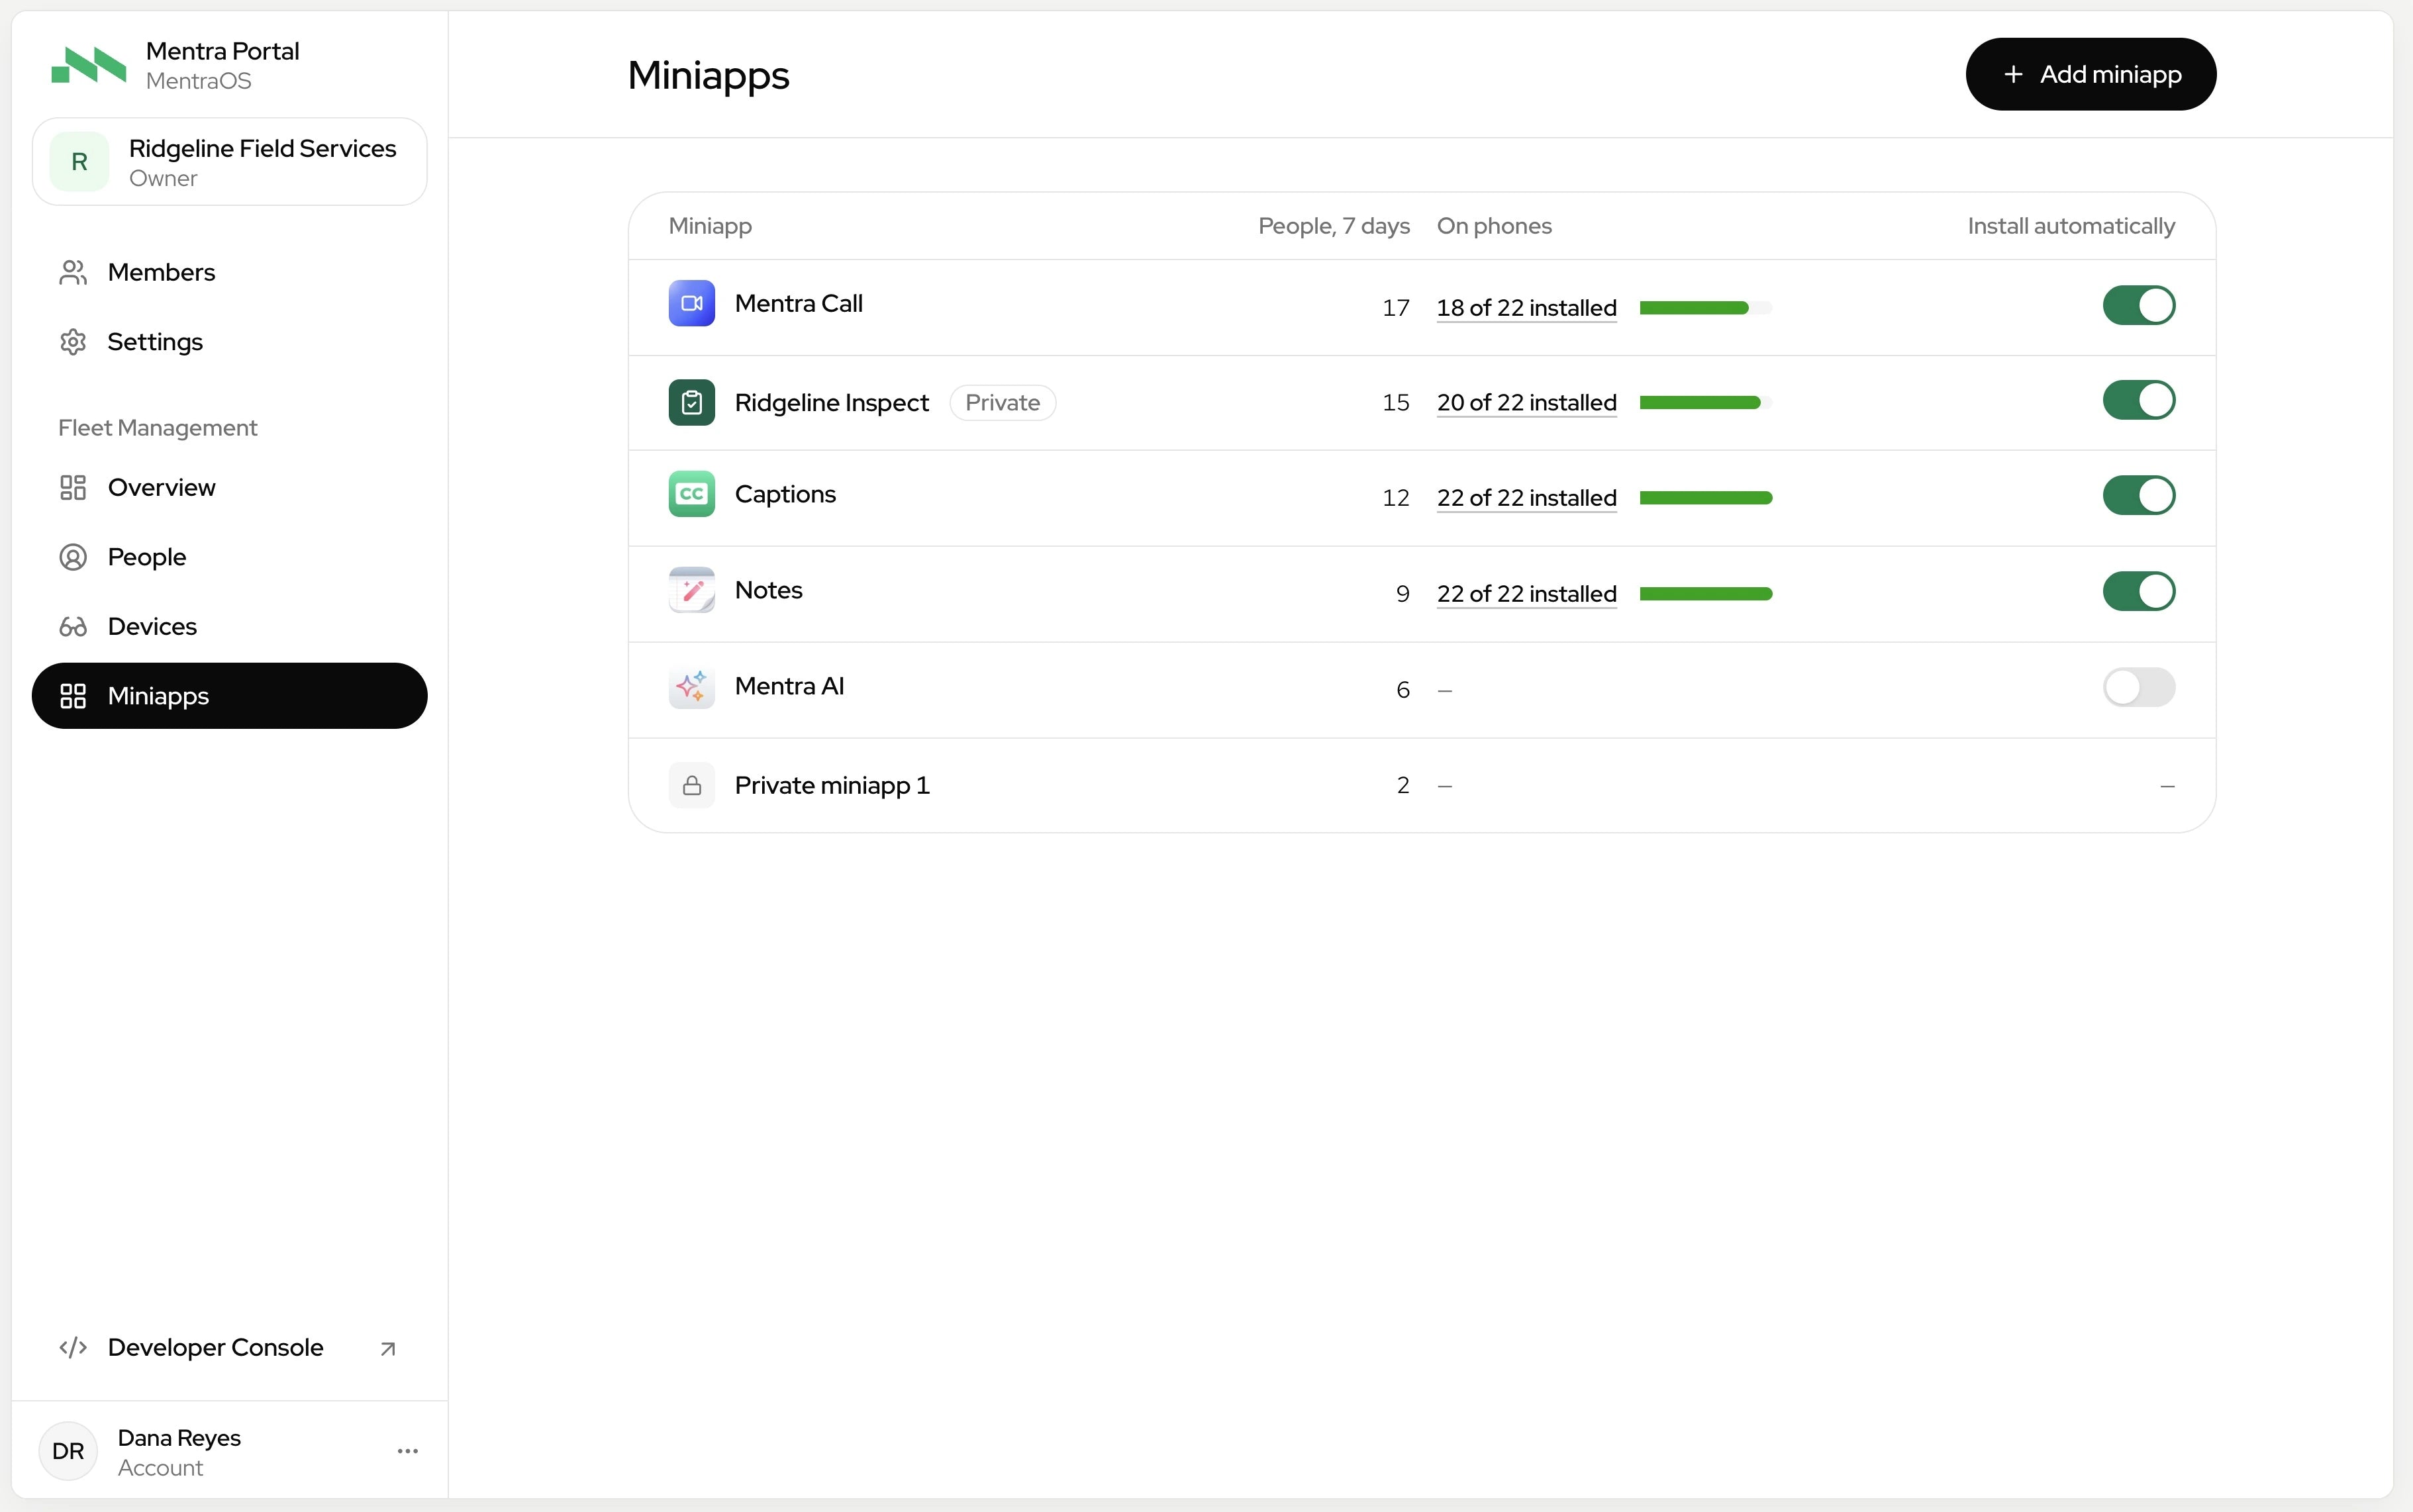The height and width of the screenshot is (1512, 2413).
Task: Disable automatic install for Notes
Action: click(x=2138, y=591)
